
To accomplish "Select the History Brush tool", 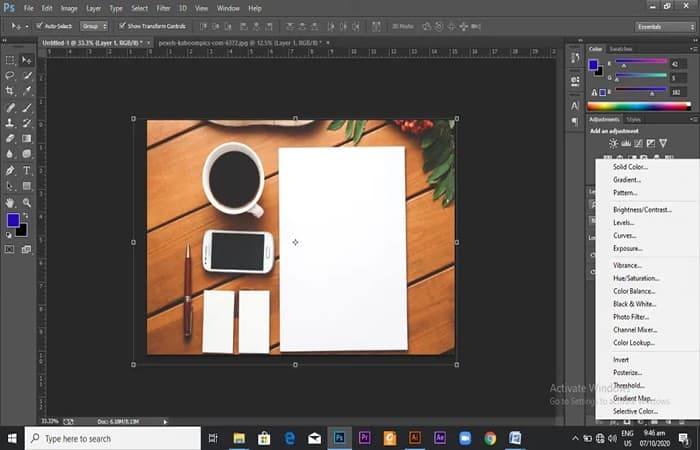I will (26, 123).
